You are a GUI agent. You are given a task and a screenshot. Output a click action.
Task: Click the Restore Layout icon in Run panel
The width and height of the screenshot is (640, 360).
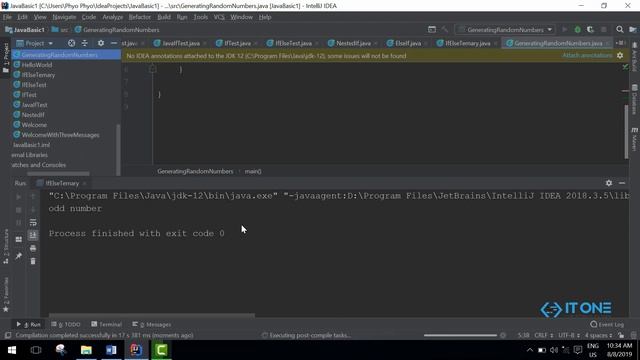click(19, 239)
